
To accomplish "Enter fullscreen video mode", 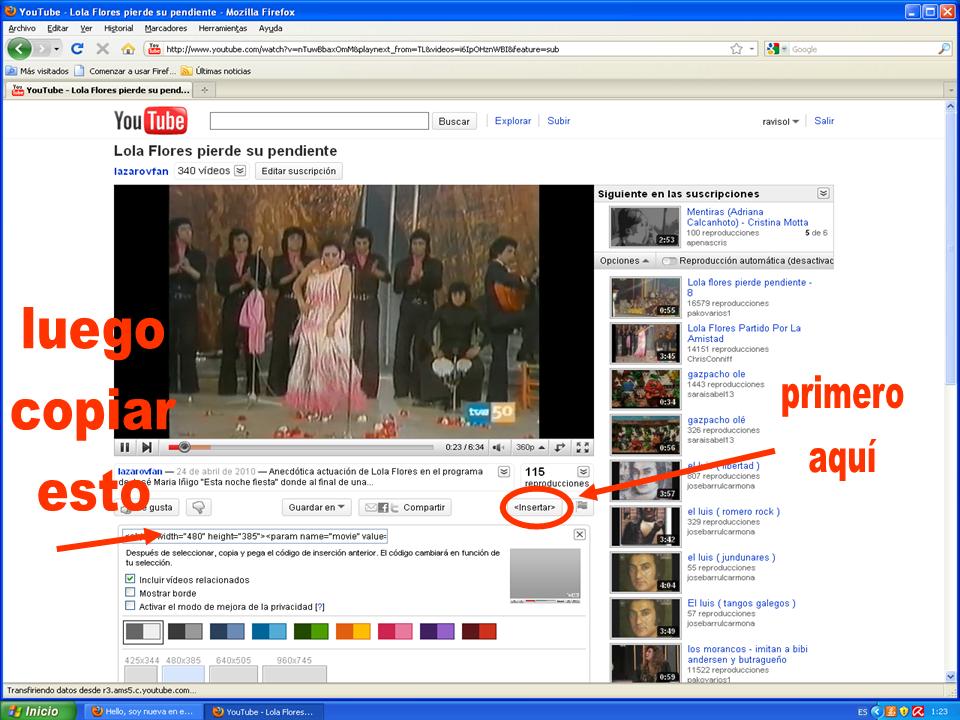I will [583, 448].
